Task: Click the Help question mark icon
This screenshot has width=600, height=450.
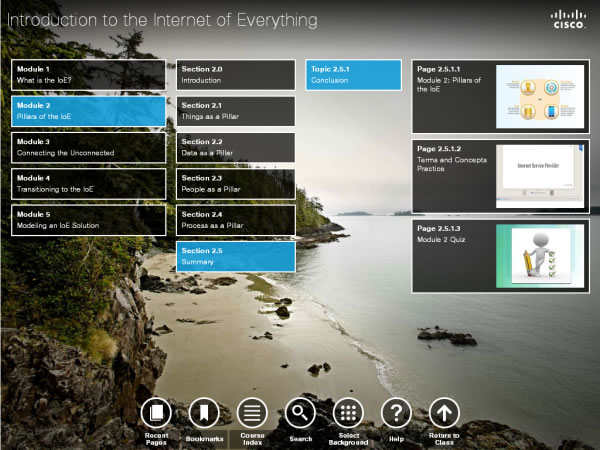Action: click(396, 412)
